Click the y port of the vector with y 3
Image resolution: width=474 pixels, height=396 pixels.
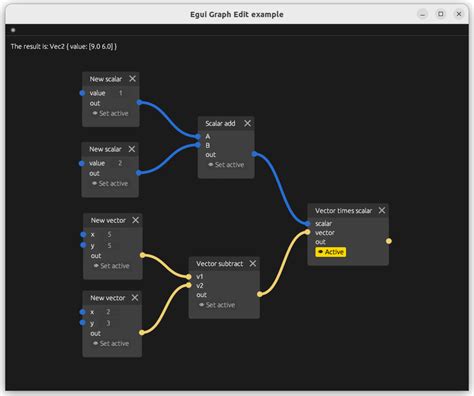pos(83,323)
